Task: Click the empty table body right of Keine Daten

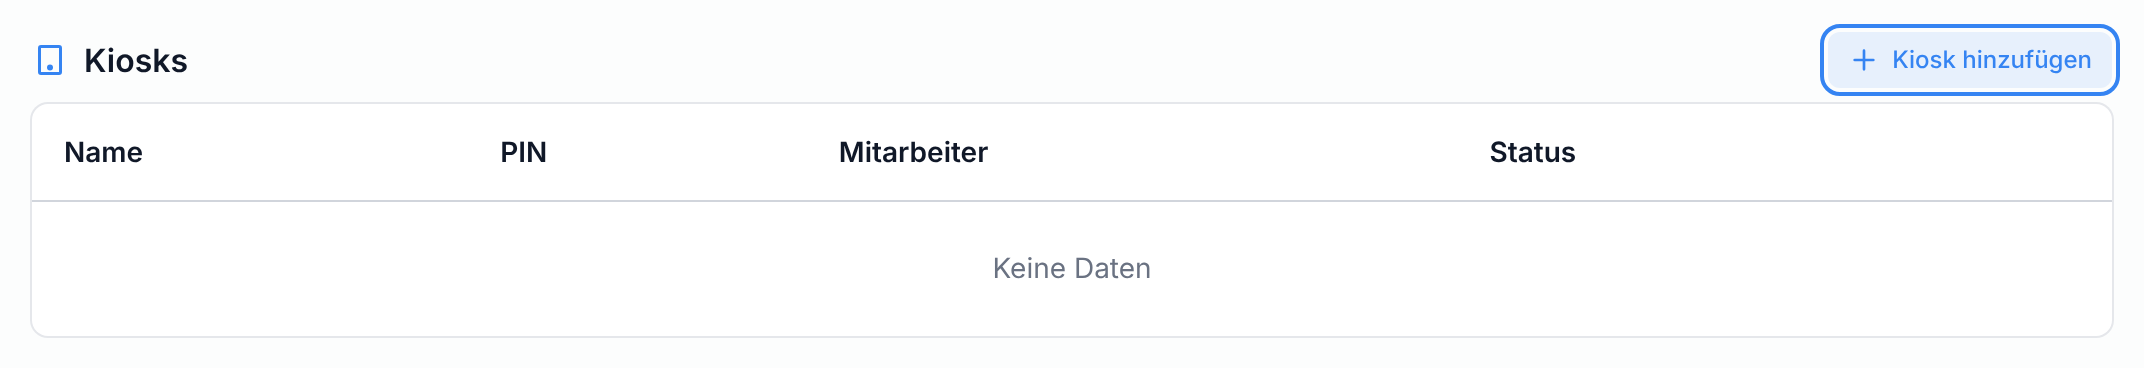Action: [x=1630, y=268]
